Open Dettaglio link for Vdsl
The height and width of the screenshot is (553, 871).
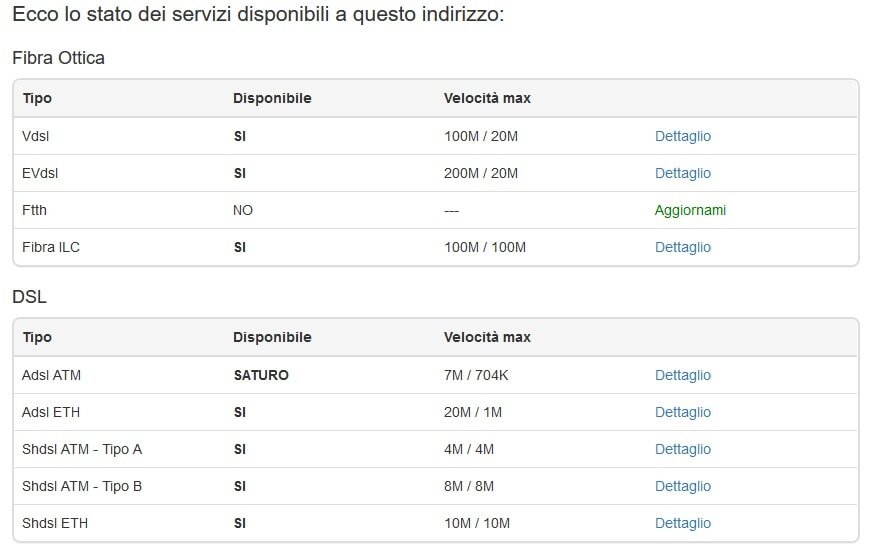[x=683, y=136]
